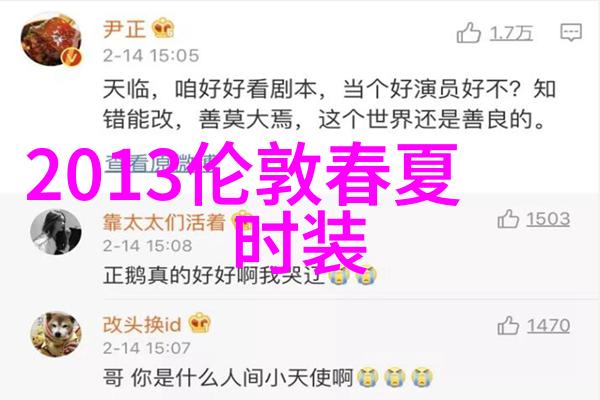Viewport: 600px width, 400px height.
Task: Open username link 改头换id
Action: click(142, 325)
